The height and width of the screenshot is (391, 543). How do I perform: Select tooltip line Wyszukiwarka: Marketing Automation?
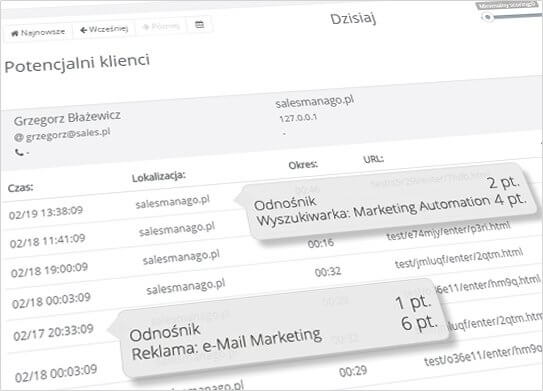click(373, 211)
